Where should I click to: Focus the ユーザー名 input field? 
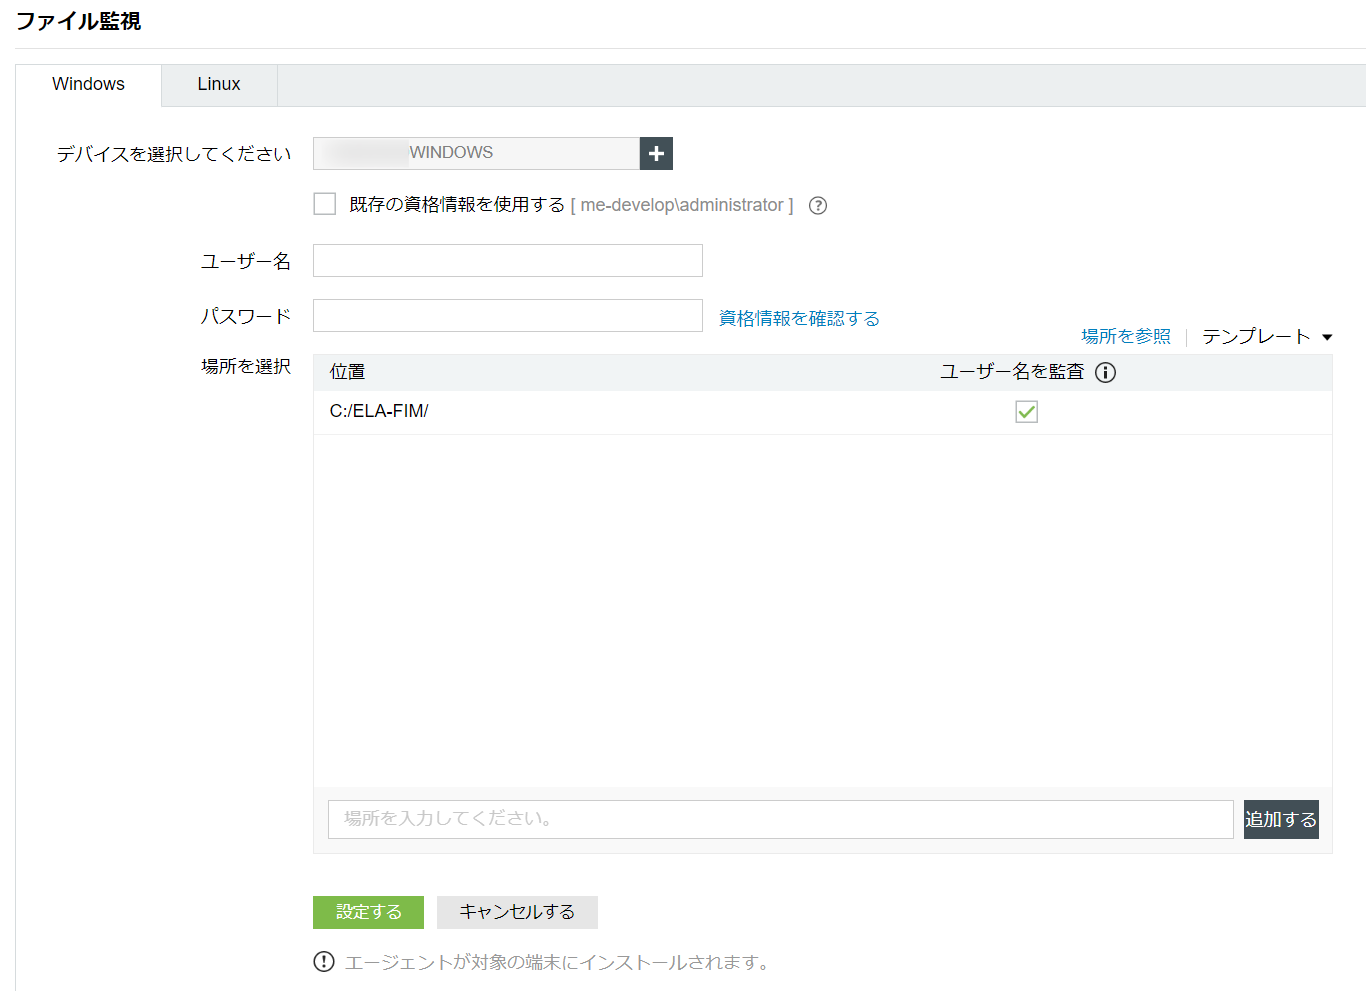point(507,261)
